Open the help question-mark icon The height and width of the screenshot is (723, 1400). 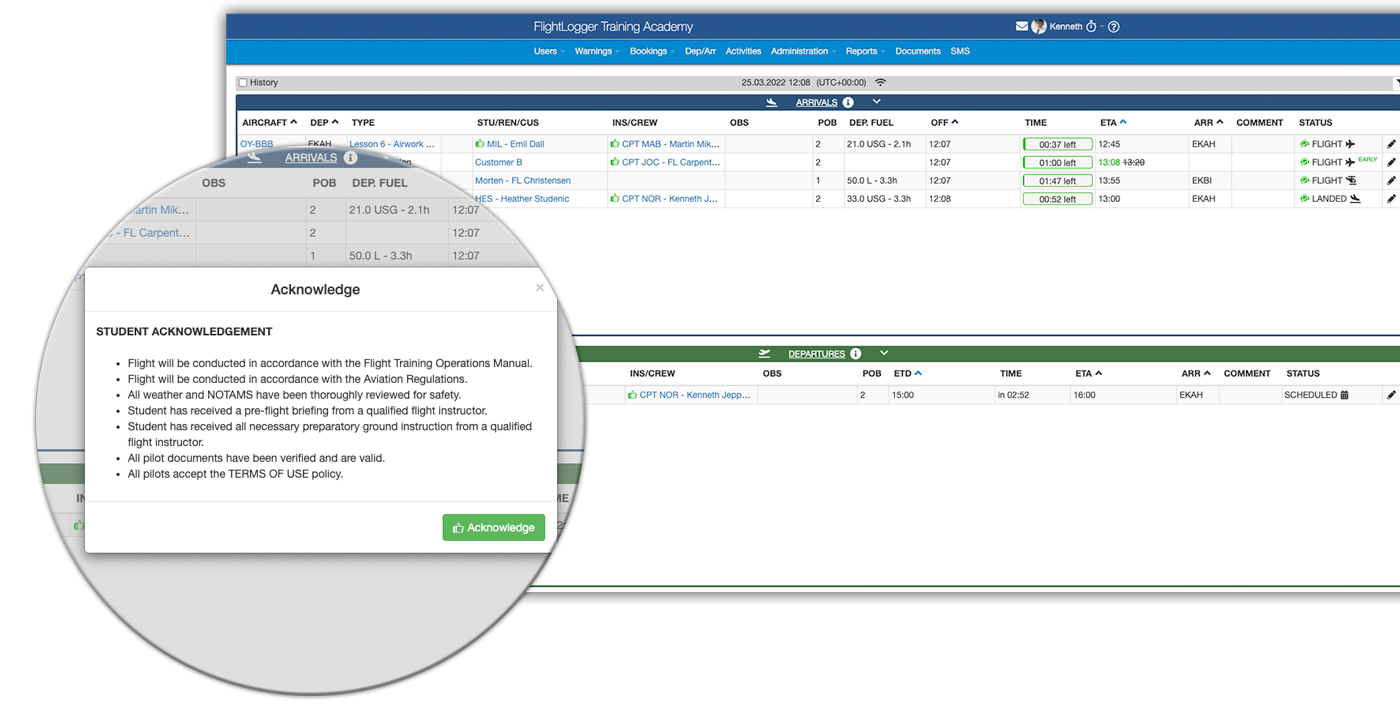click(1114, 27)
